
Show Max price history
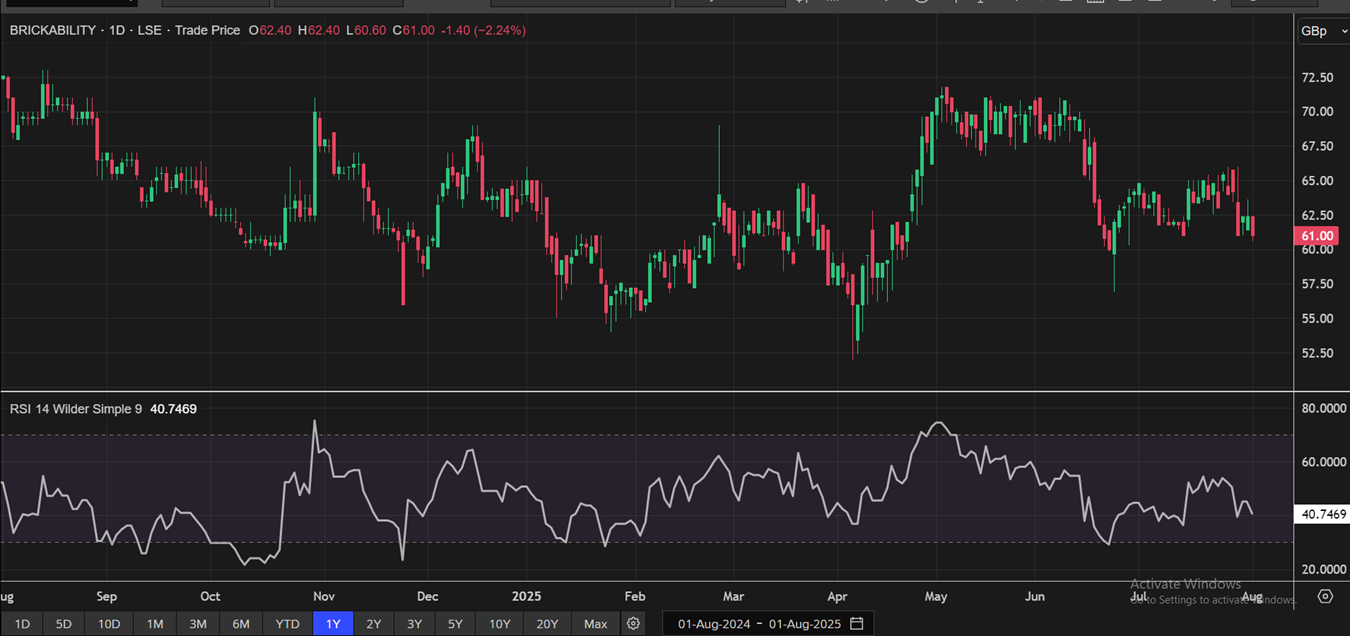tap(595, 624)
